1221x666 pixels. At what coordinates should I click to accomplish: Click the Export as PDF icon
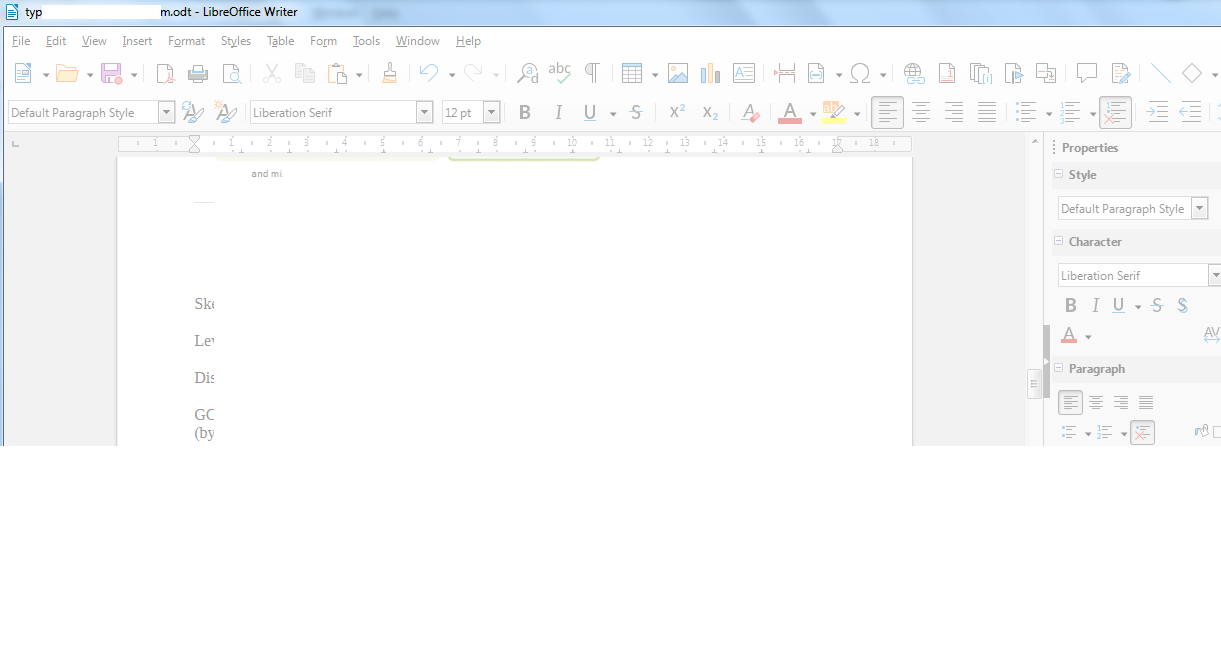tap(165, 73)
